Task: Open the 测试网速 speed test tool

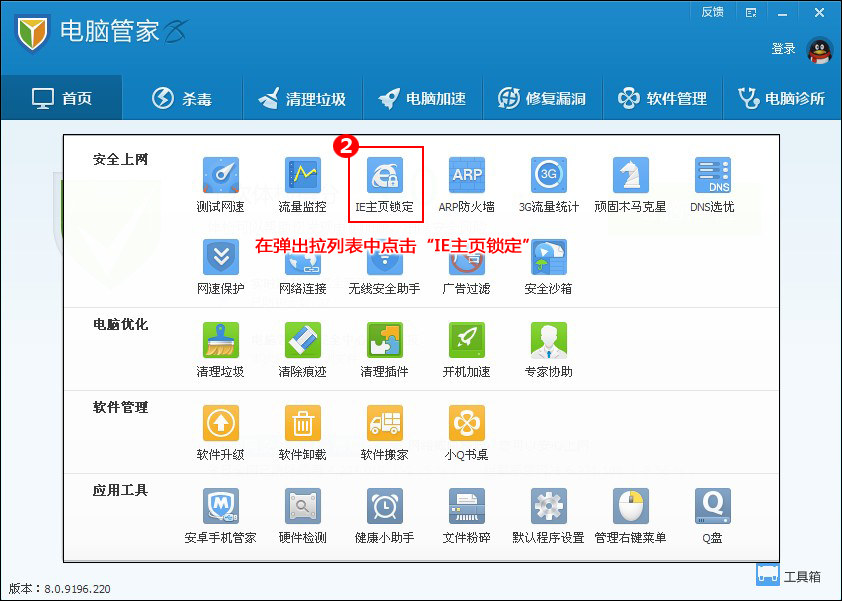Action: 221,185
